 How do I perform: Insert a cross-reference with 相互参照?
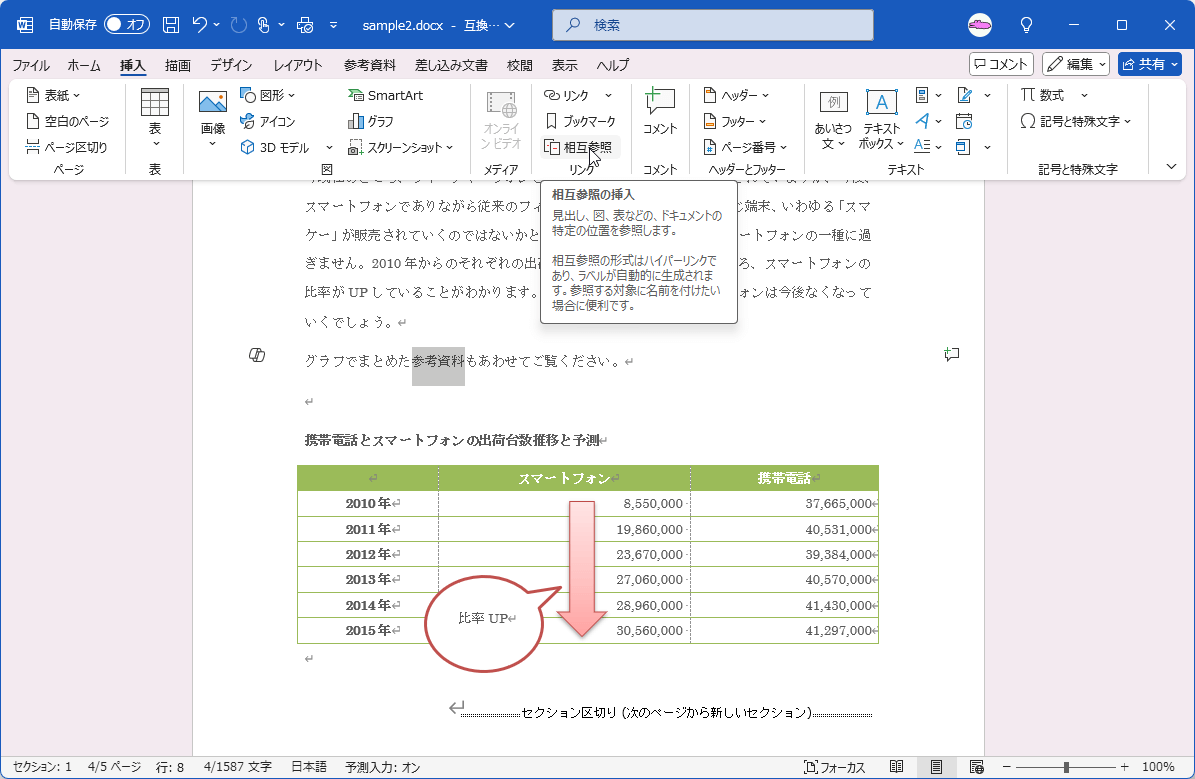pos(581,147)
